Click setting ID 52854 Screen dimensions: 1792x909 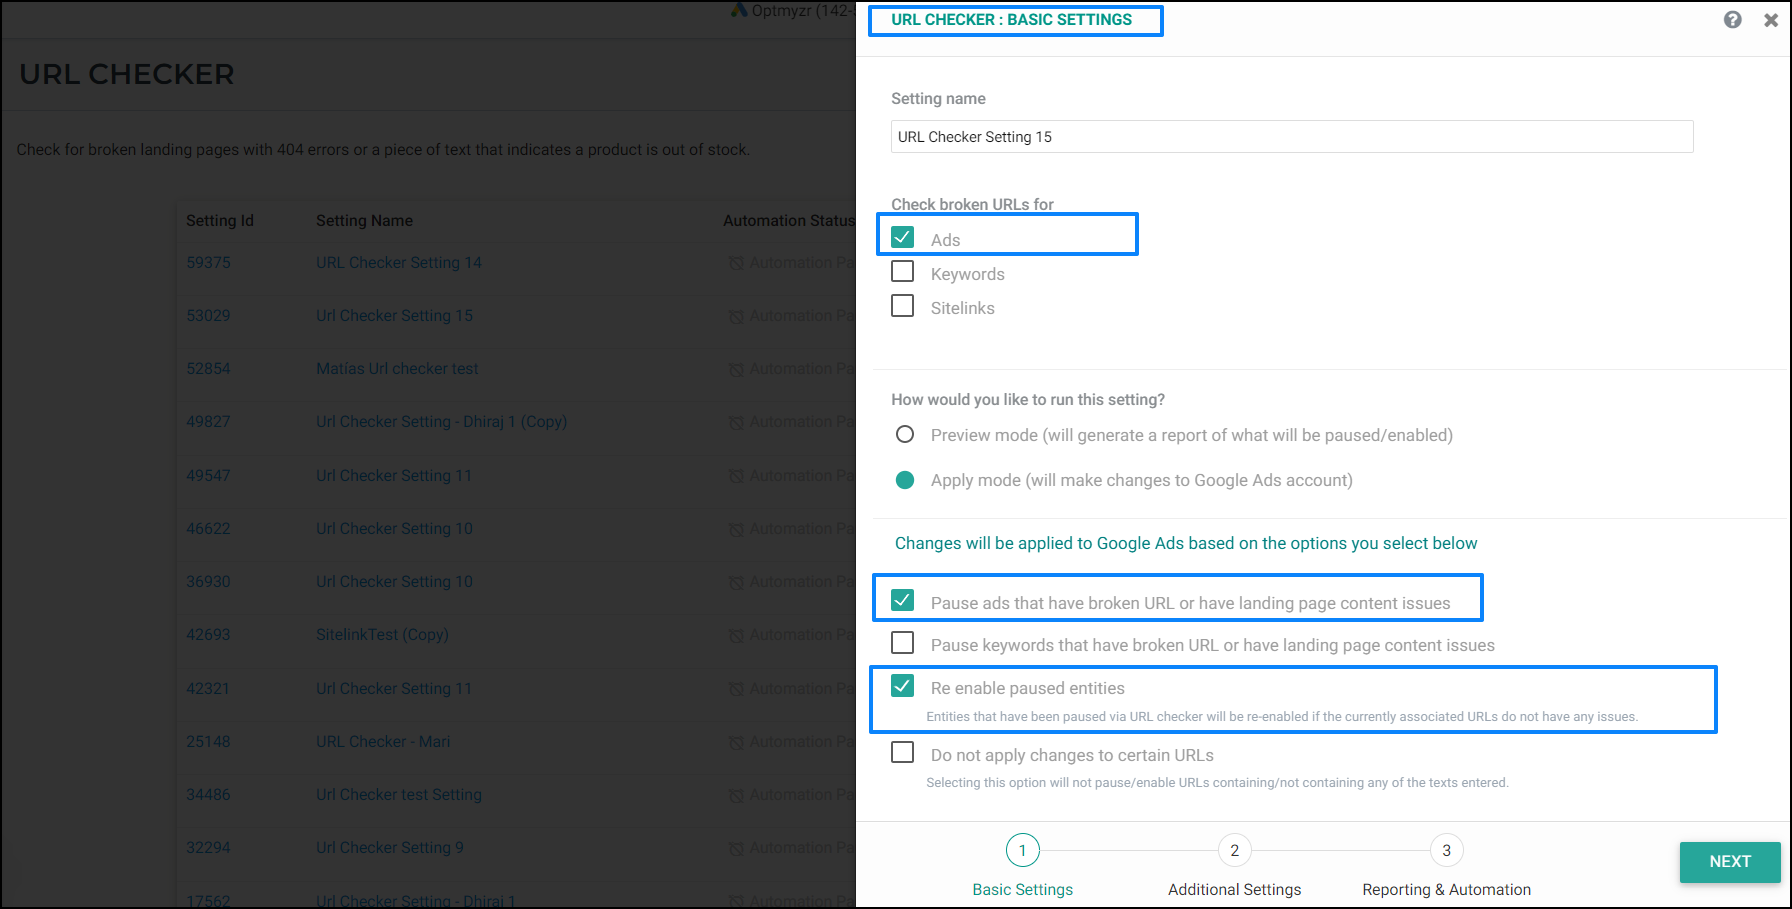(x=208, y=369)
